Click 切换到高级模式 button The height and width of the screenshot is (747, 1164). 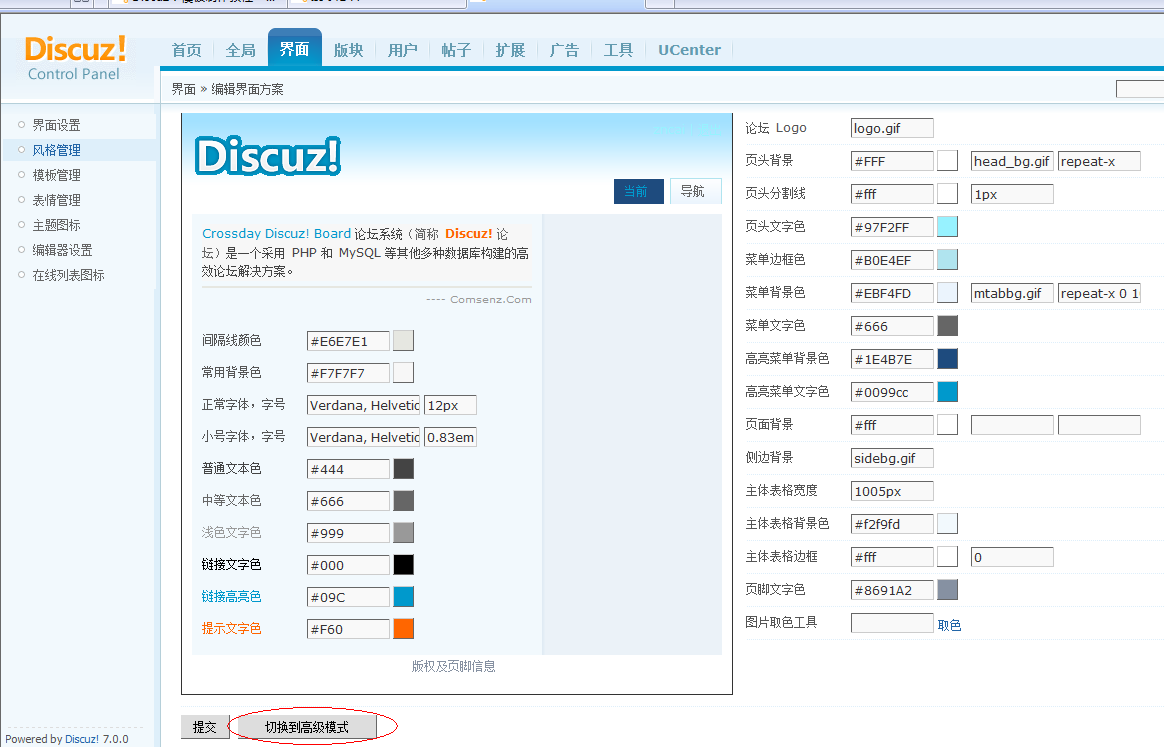[307, 727]
